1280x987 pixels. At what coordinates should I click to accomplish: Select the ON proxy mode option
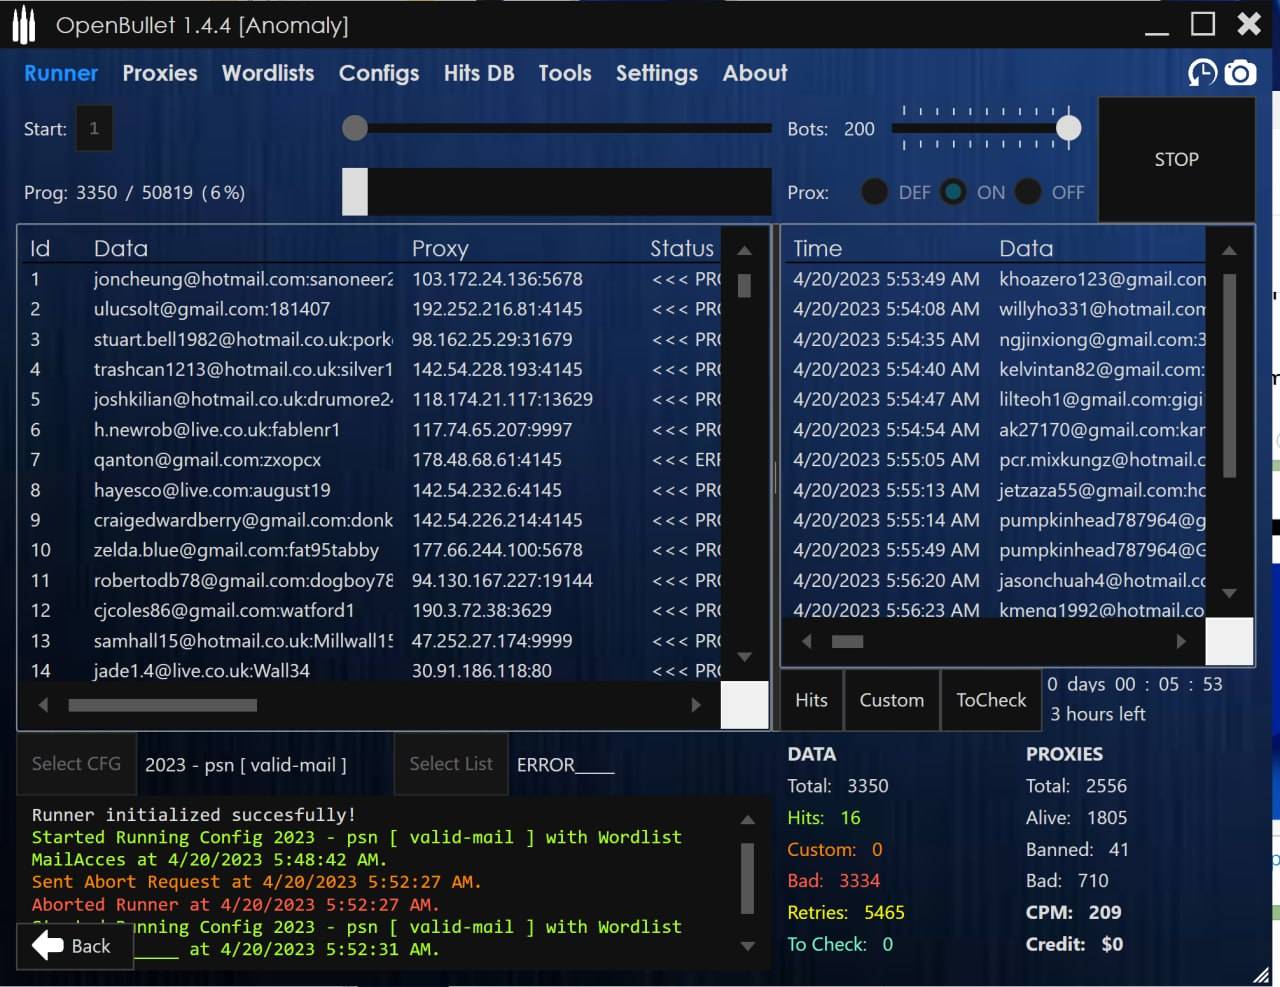(954, 192)
